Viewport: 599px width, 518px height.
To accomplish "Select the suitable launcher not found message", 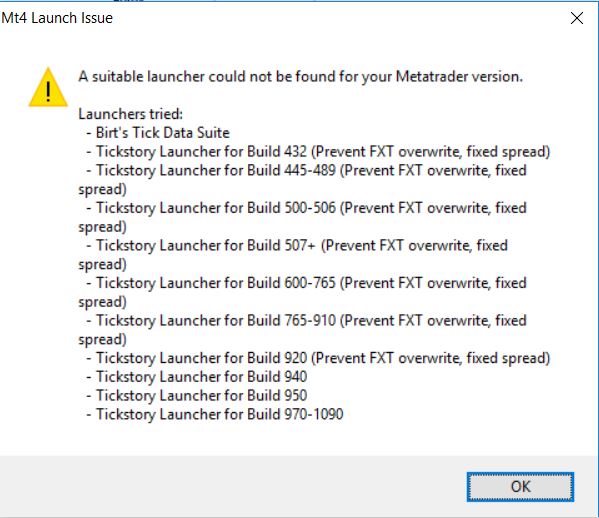I will tap(300, 76).
